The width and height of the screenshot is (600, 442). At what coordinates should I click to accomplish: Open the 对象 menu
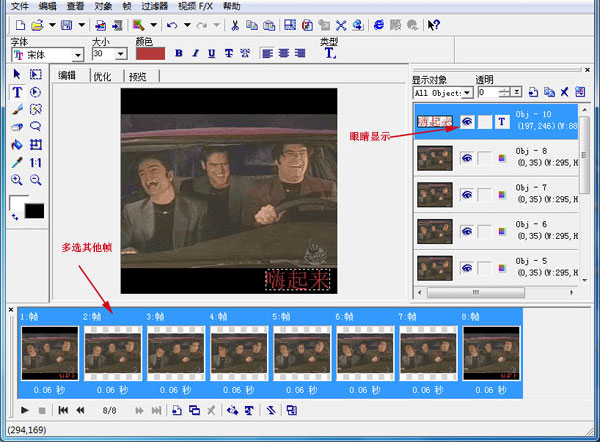point(103,6)
